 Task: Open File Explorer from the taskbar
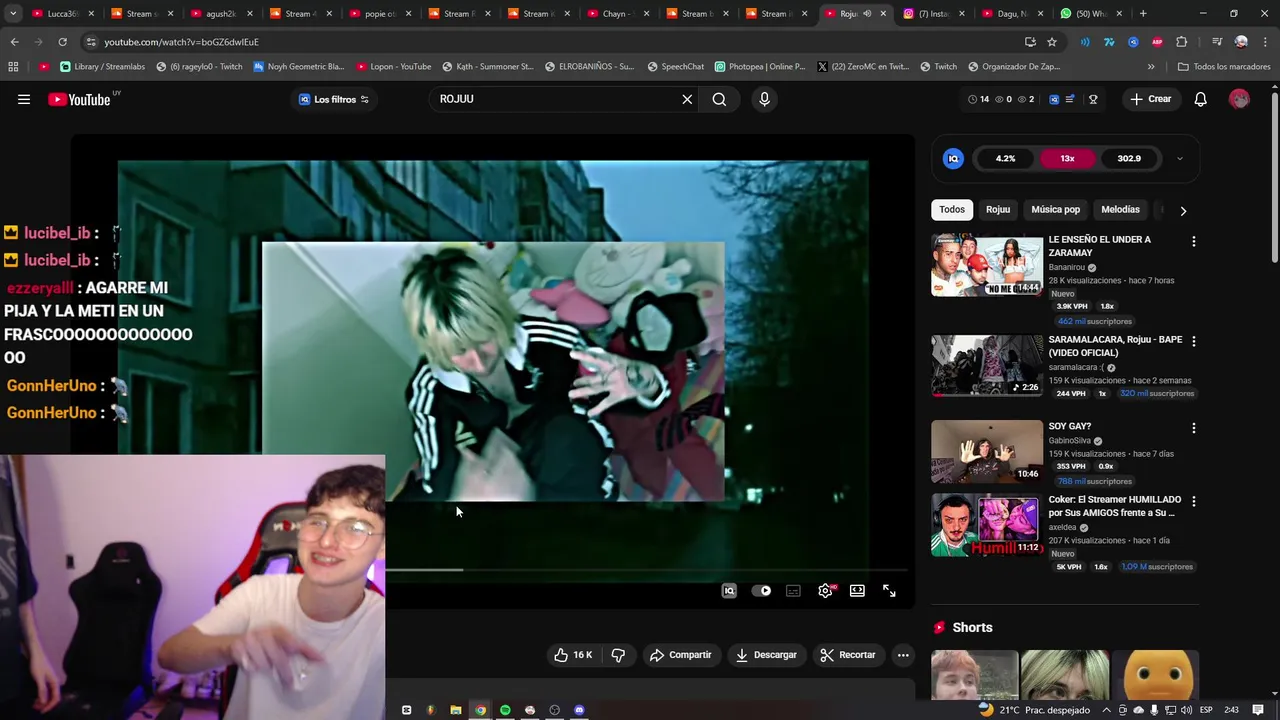456,710
